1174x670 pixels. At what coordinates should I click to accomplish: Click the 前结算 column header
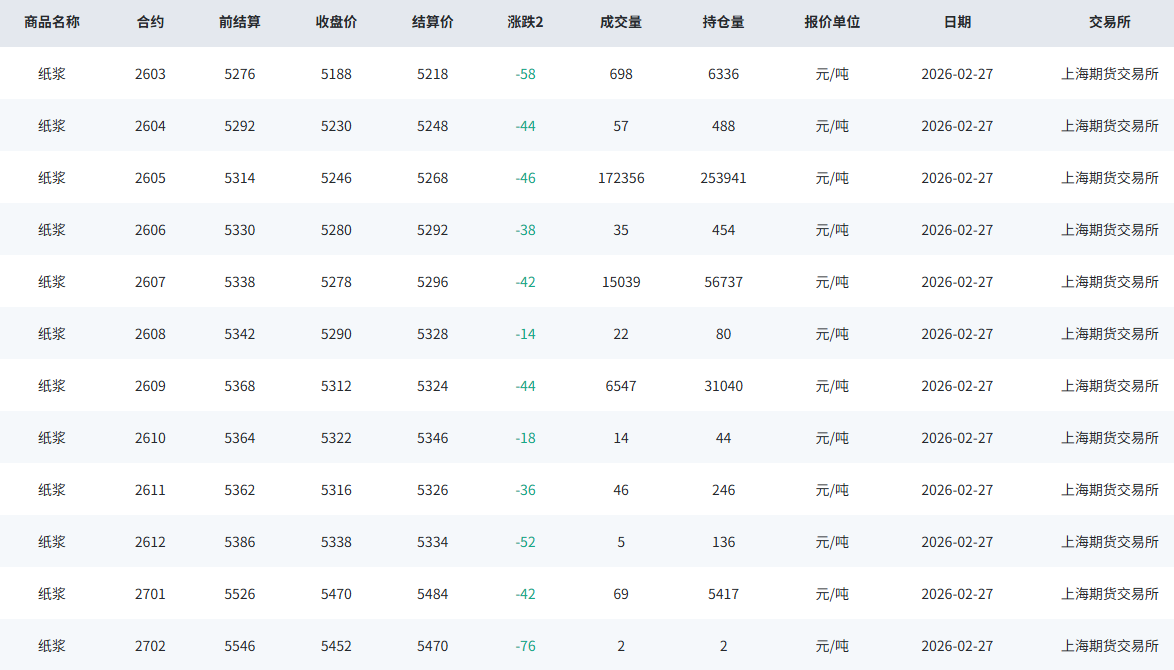[240, 22]
